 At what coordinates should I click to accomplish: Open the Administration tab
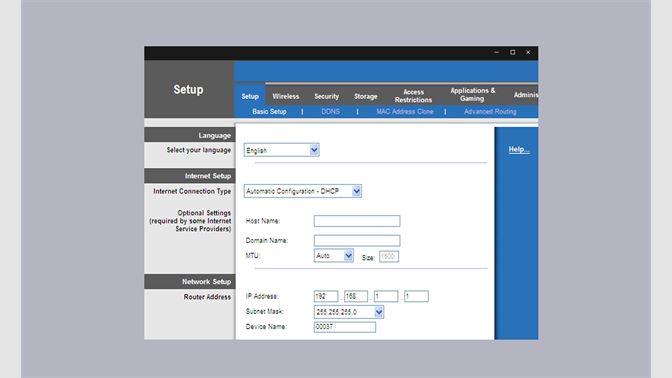click(x=526, y=95)
